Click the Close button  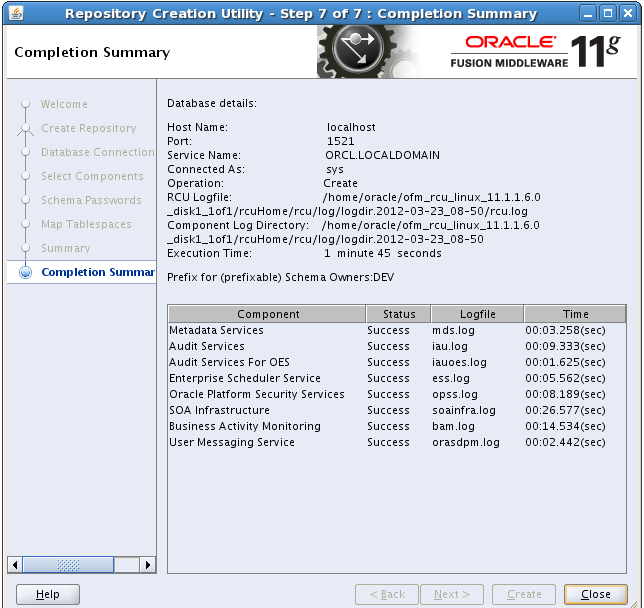click(596, 594)
